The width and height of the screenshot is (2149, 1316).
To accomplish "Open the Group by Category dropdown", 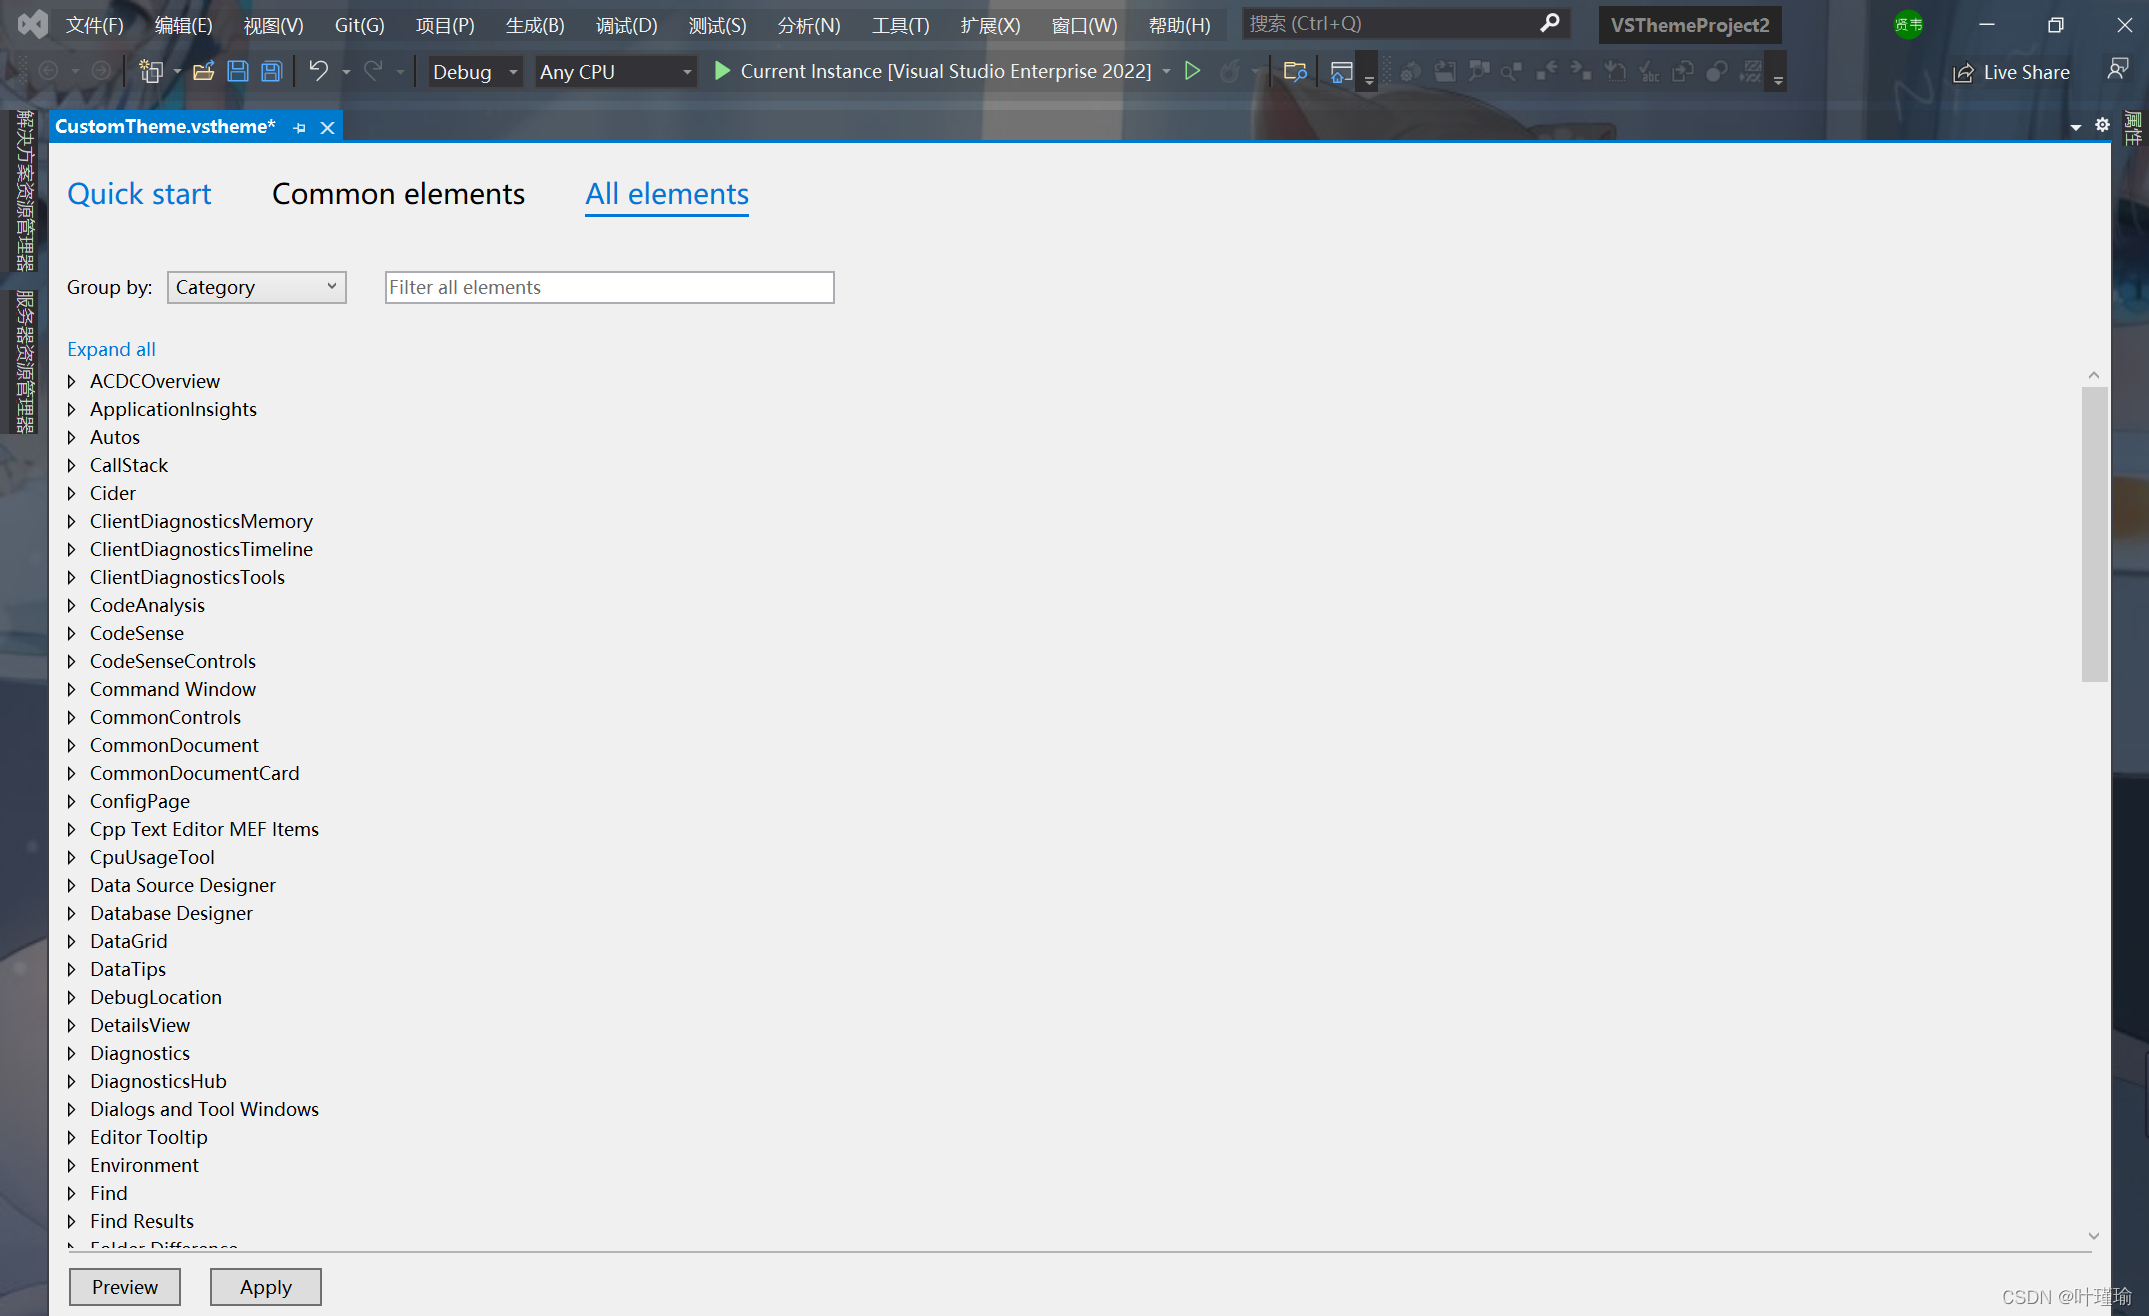I will coord(256,288).
